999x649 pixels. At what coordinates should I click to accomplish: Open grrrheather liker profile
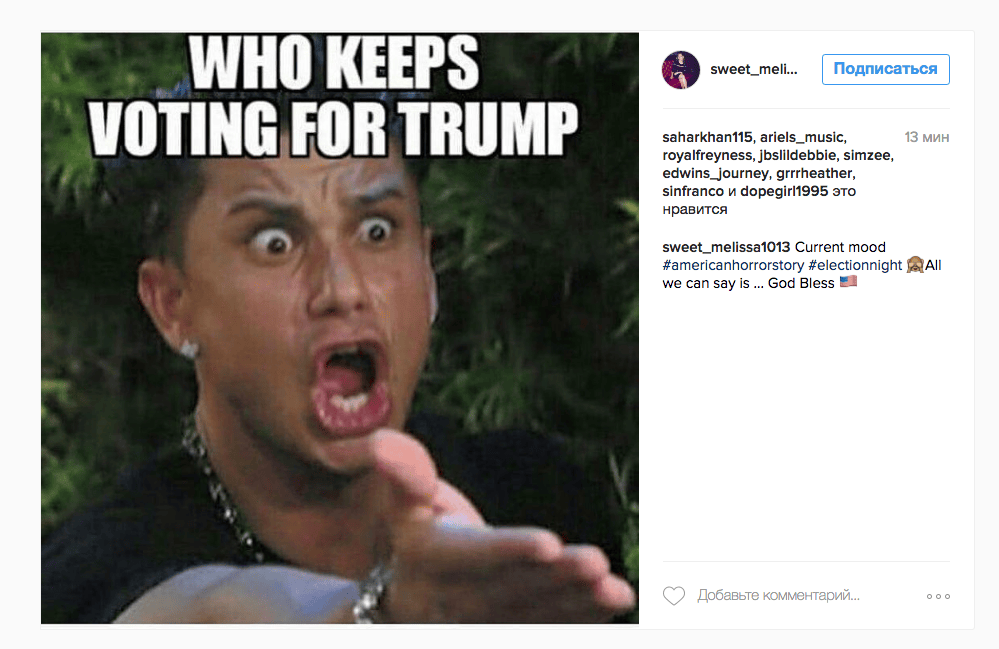tap(814, 173)
